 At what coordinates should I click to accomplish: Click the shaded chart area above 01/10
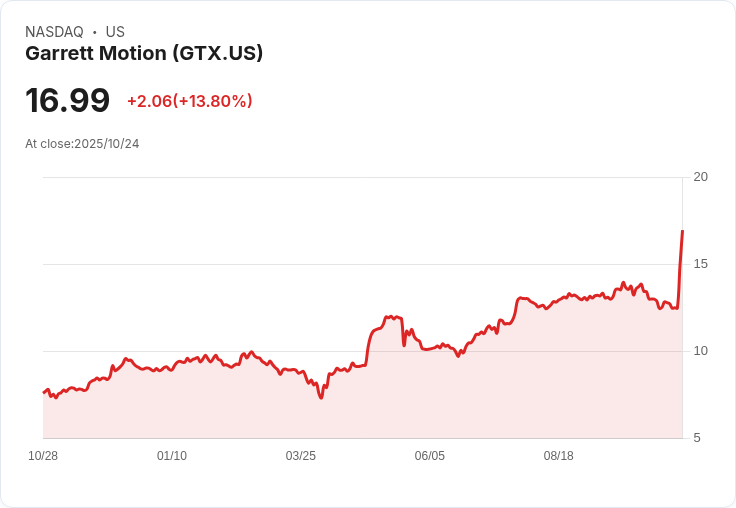click(172, 405)
